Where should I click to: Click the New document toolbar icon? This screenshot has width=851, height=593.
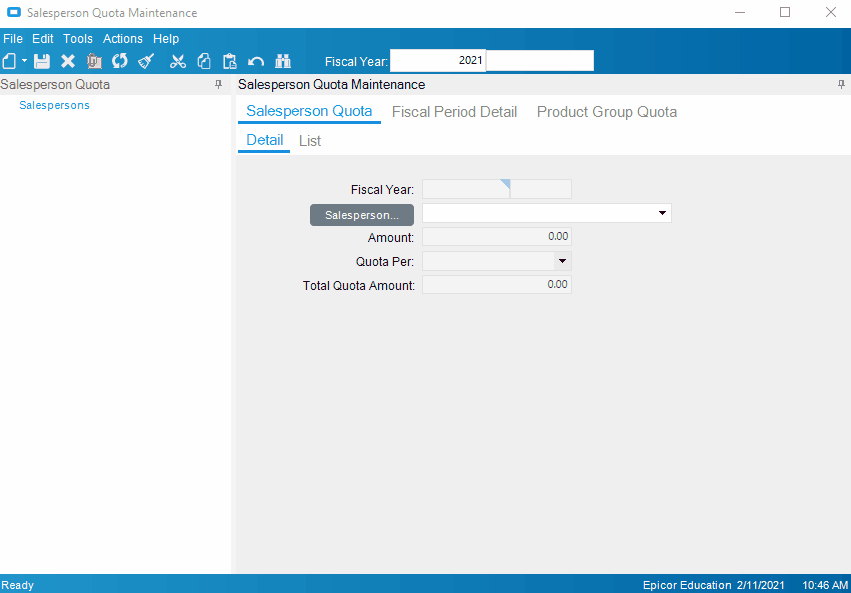tap(9, 61)
